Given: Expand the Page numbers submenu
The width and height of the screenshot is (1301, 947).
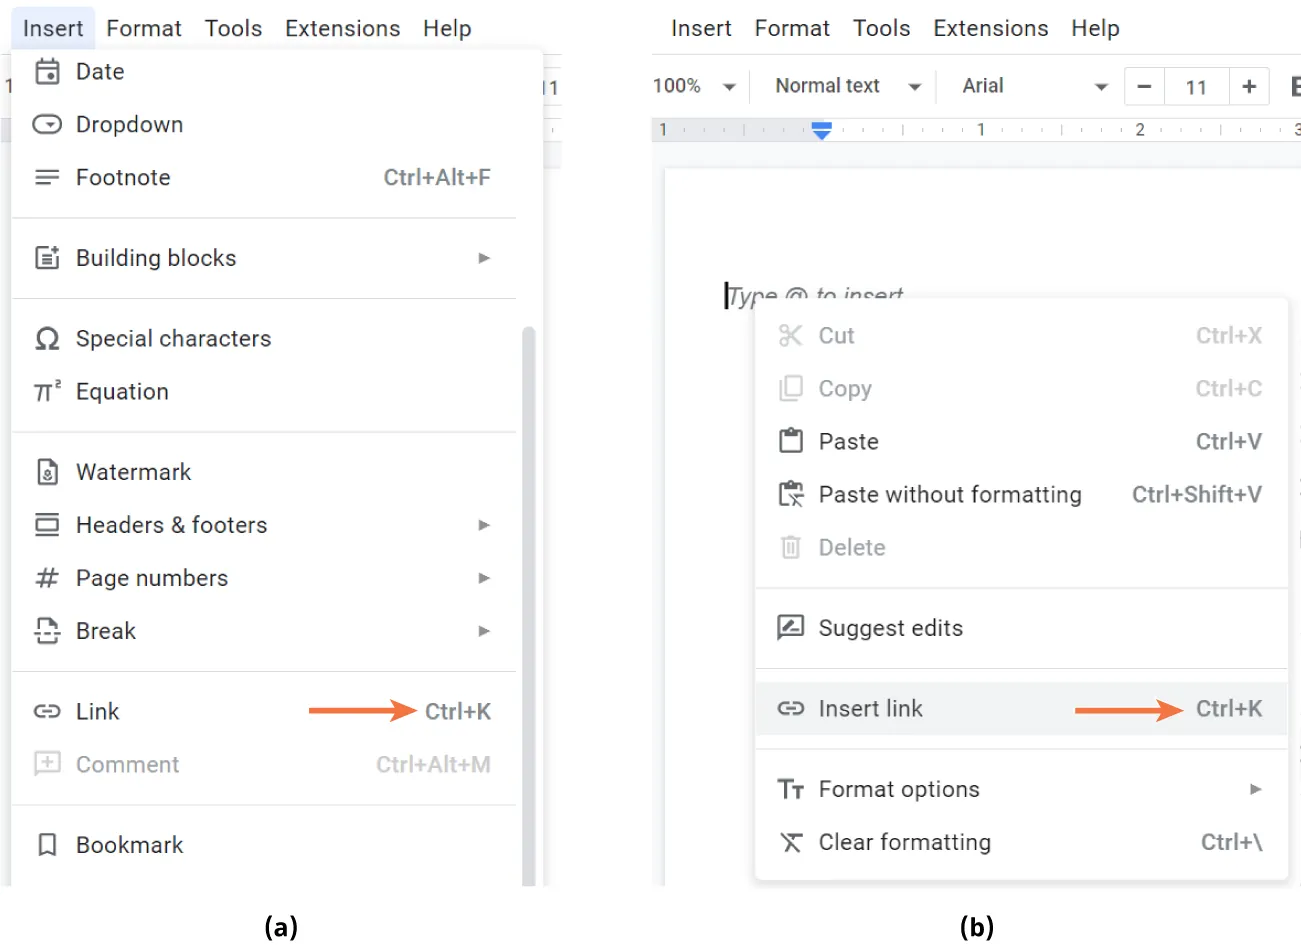Looking at the screenshot, I should point(483,578).
